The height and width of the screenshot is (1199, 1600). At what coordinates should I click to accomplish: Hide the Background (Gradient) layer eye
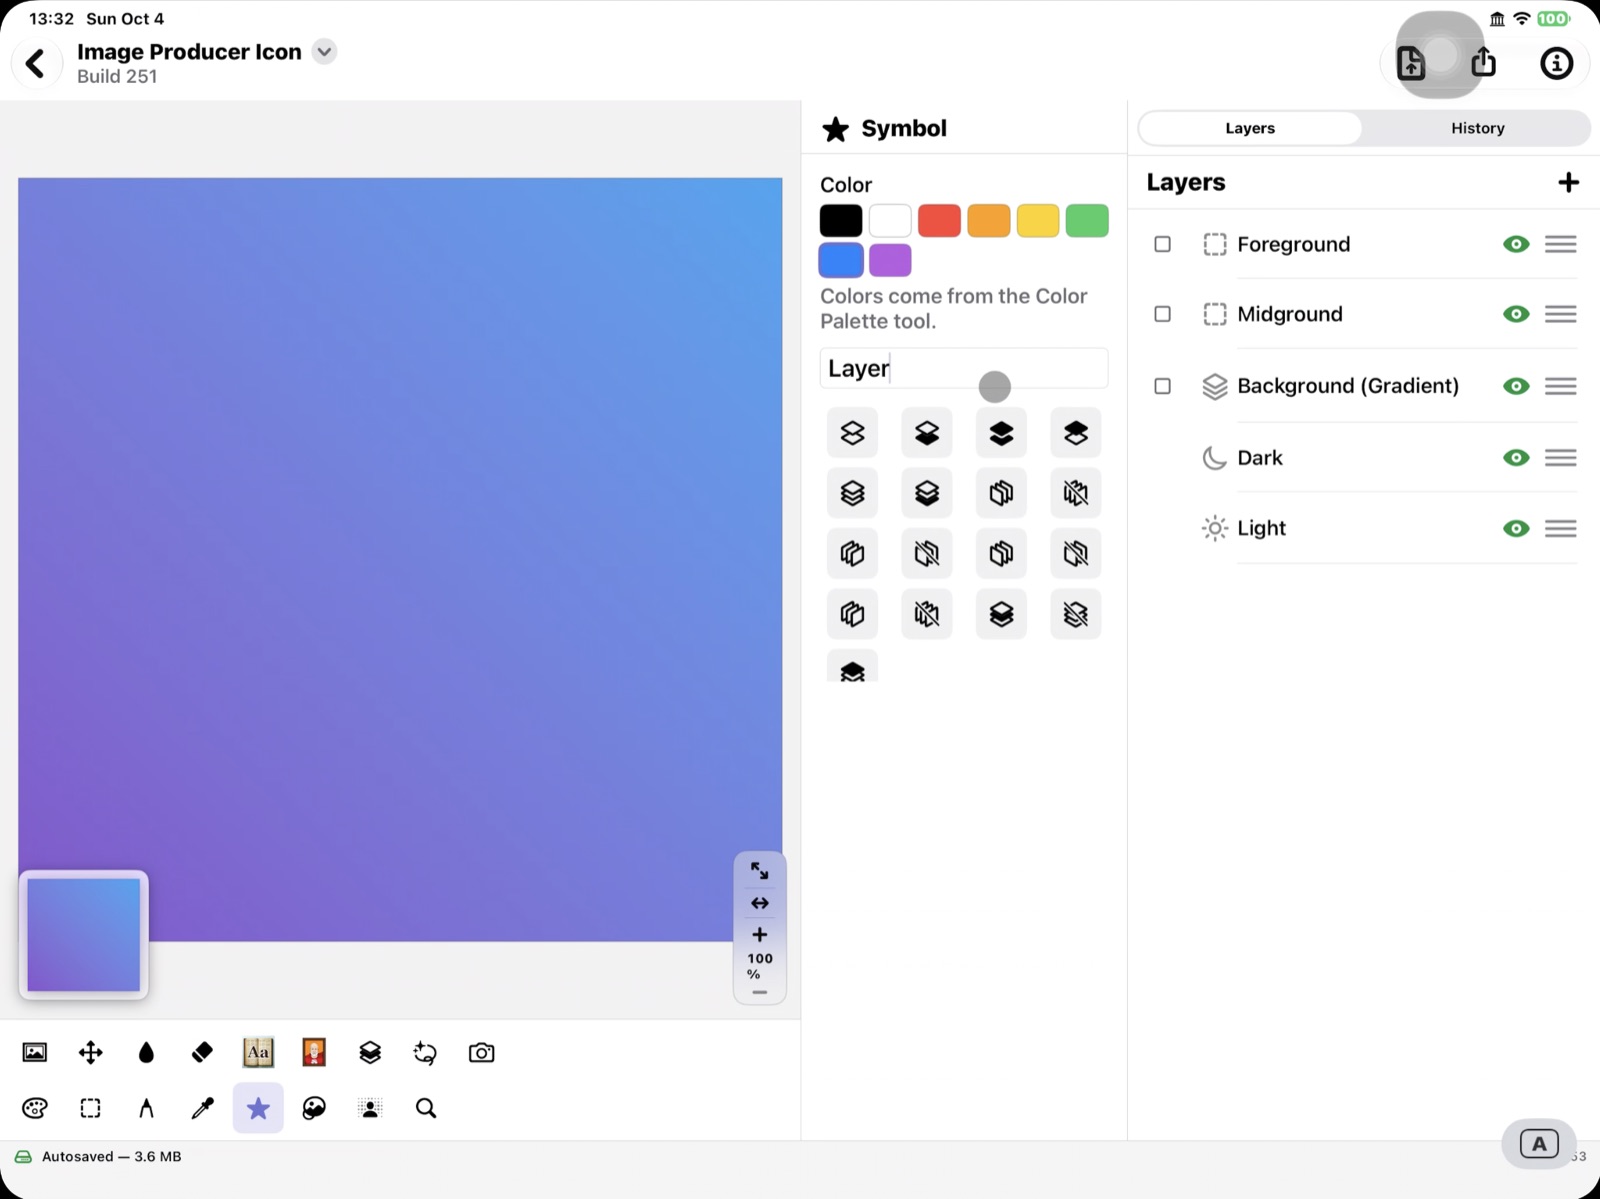click(1516, 386)
